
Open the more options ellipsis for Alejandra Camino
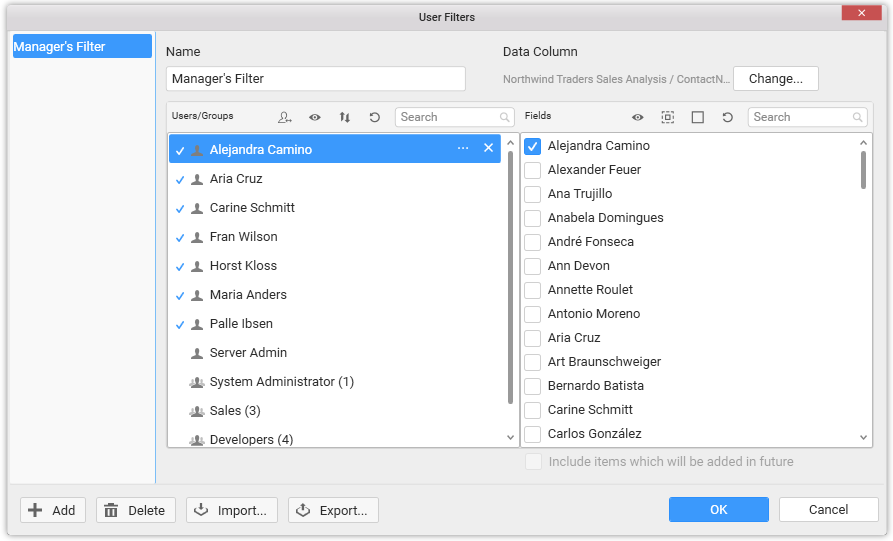pyautogui.click(x=463, y=148)
